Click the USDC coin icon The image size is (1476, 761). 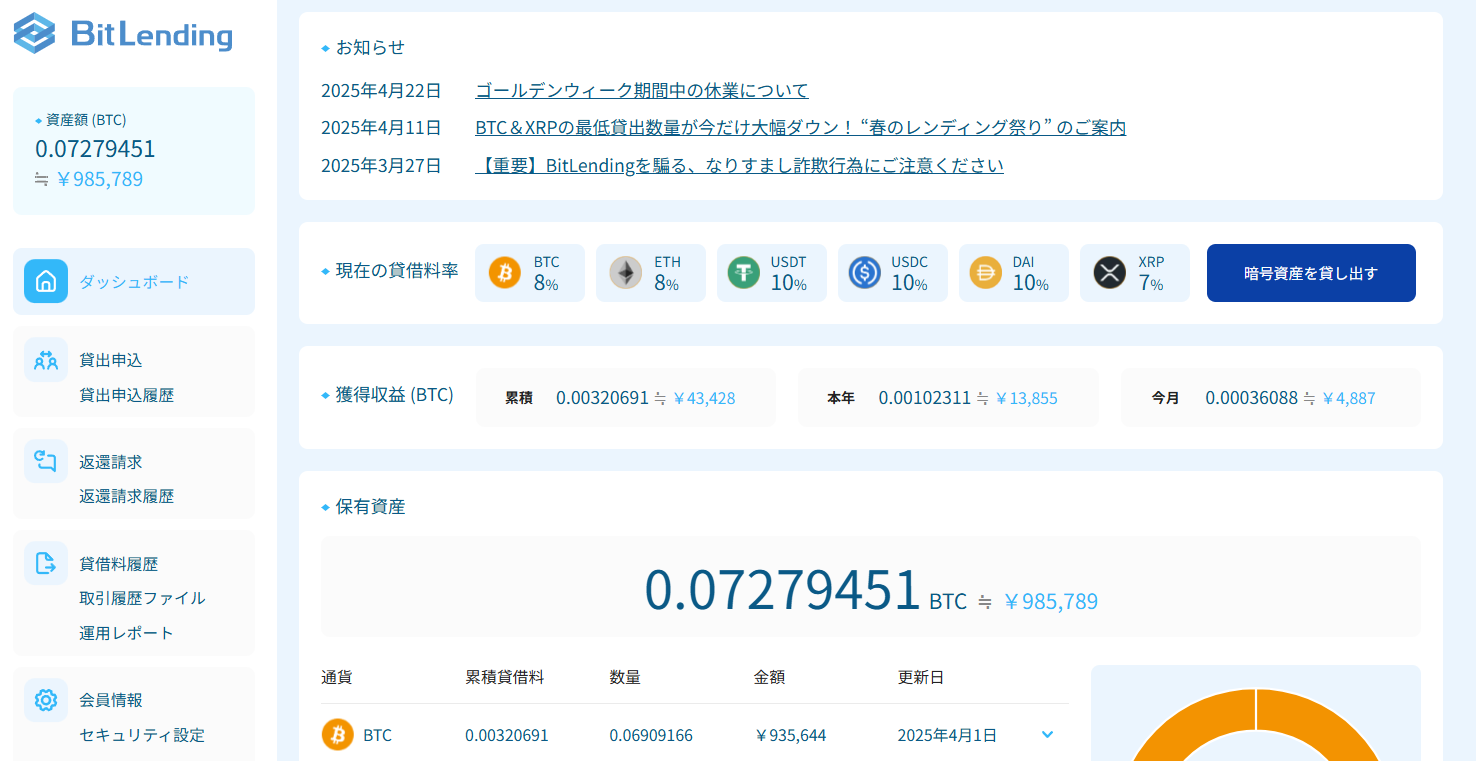tap(866, 272)
